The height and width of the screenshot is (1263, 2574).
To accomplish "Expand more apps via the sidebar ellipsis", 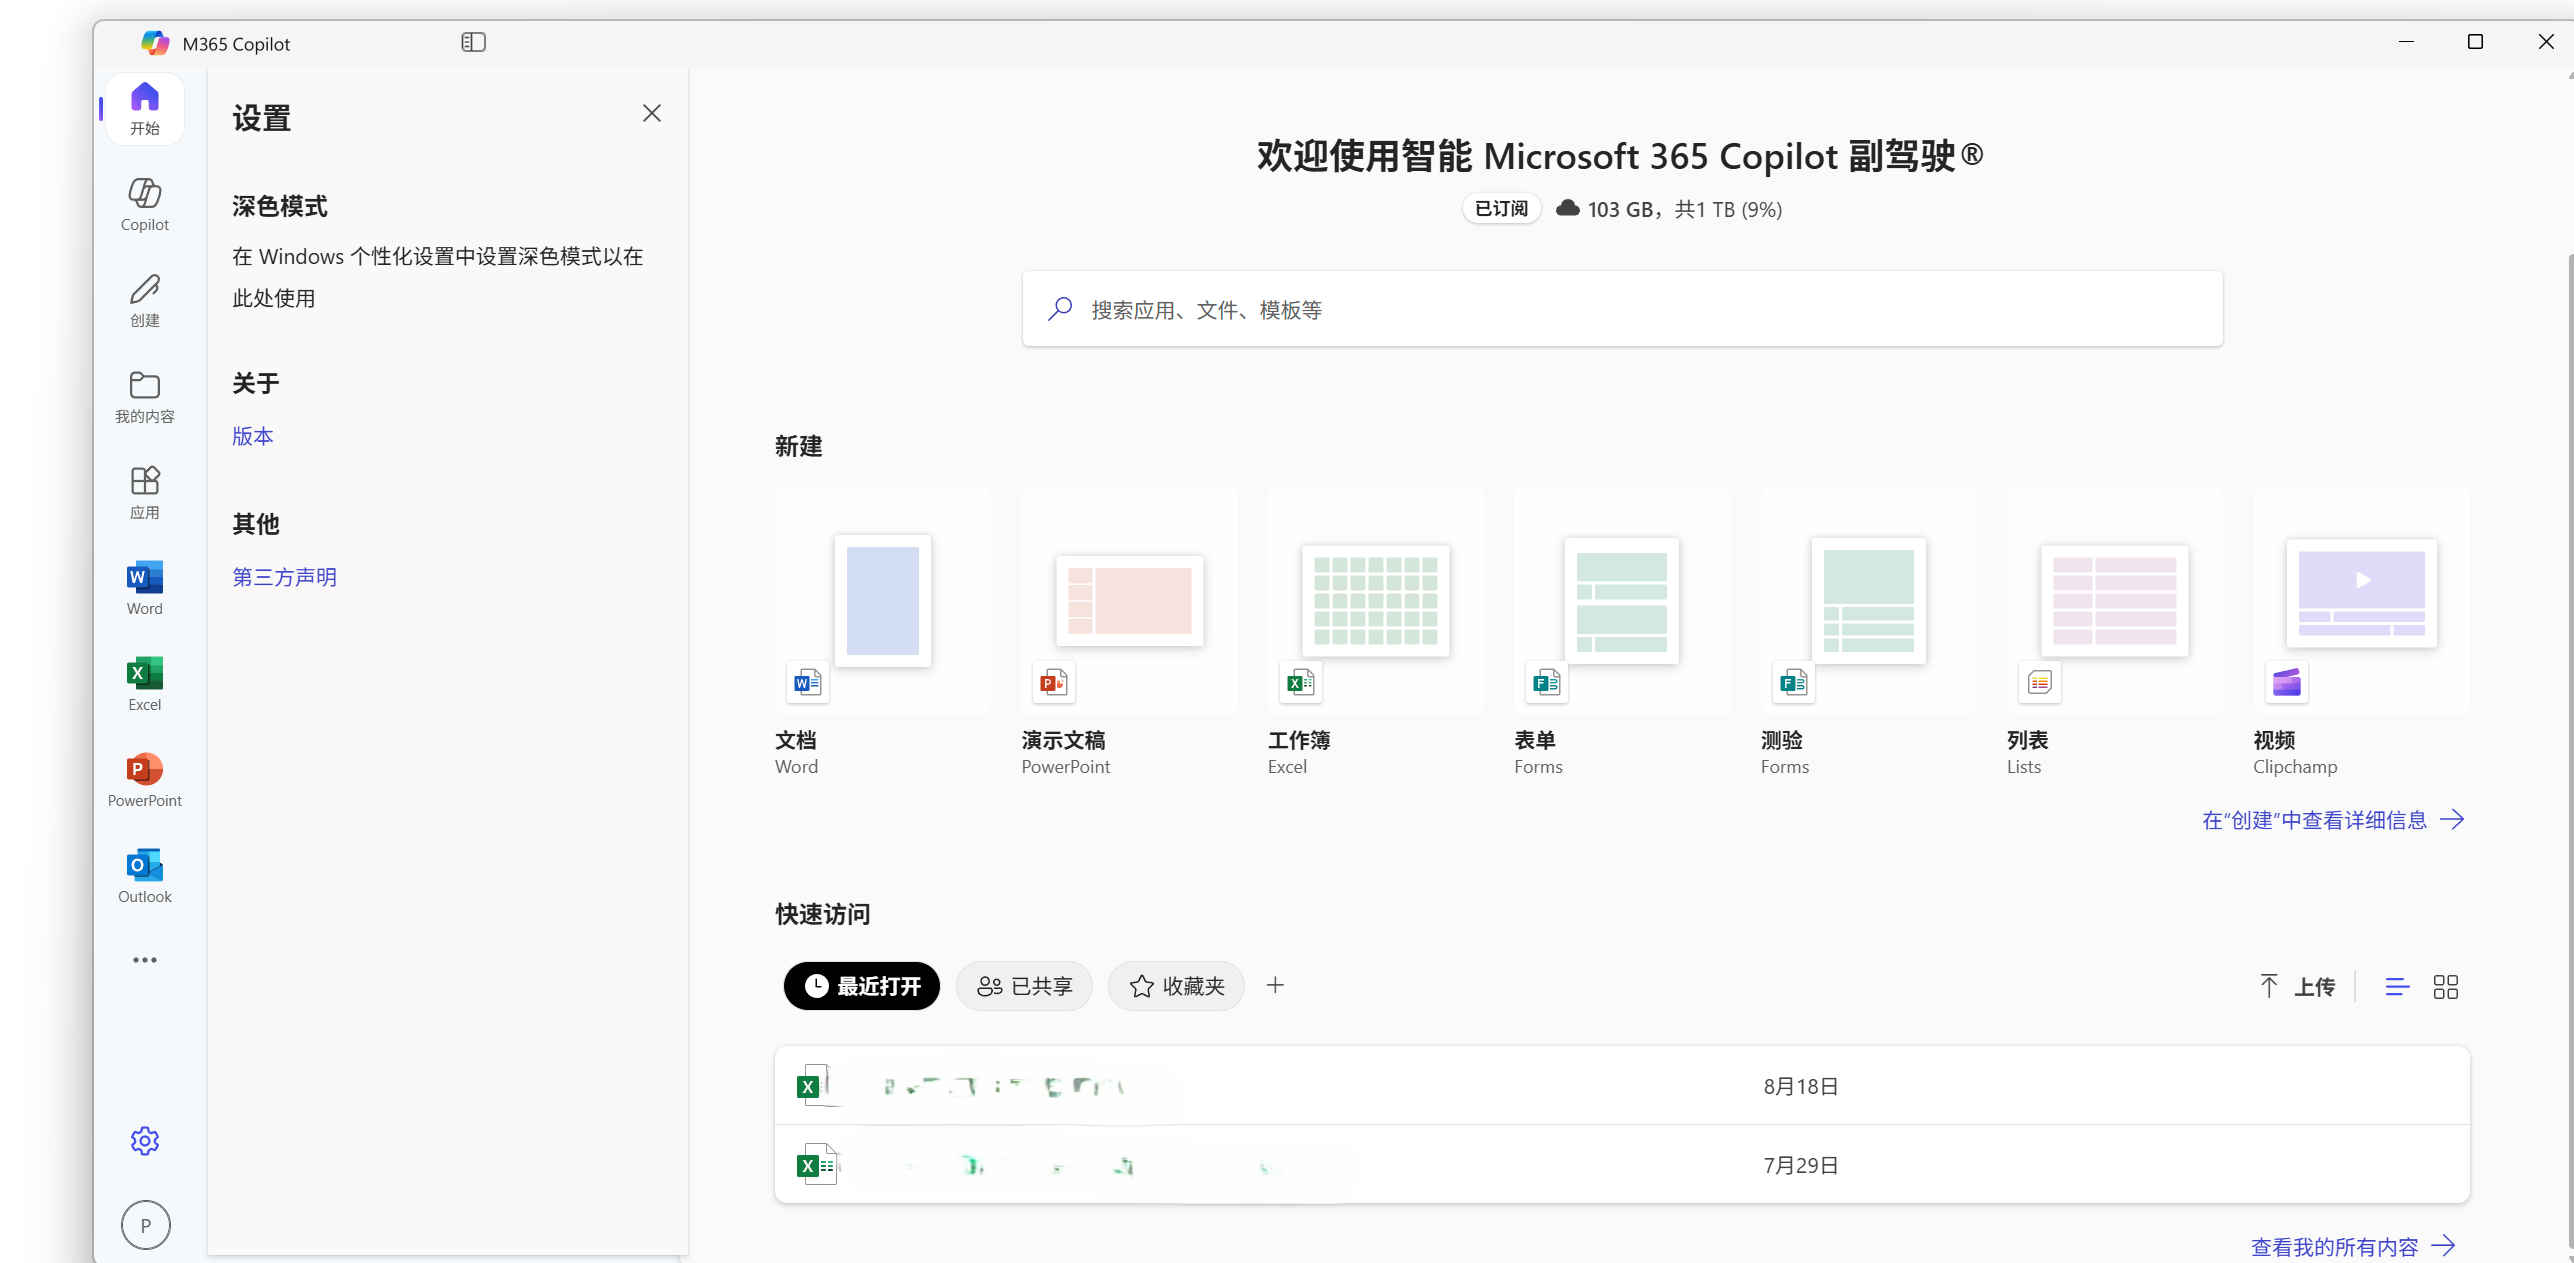I will [x=144, y=959].
